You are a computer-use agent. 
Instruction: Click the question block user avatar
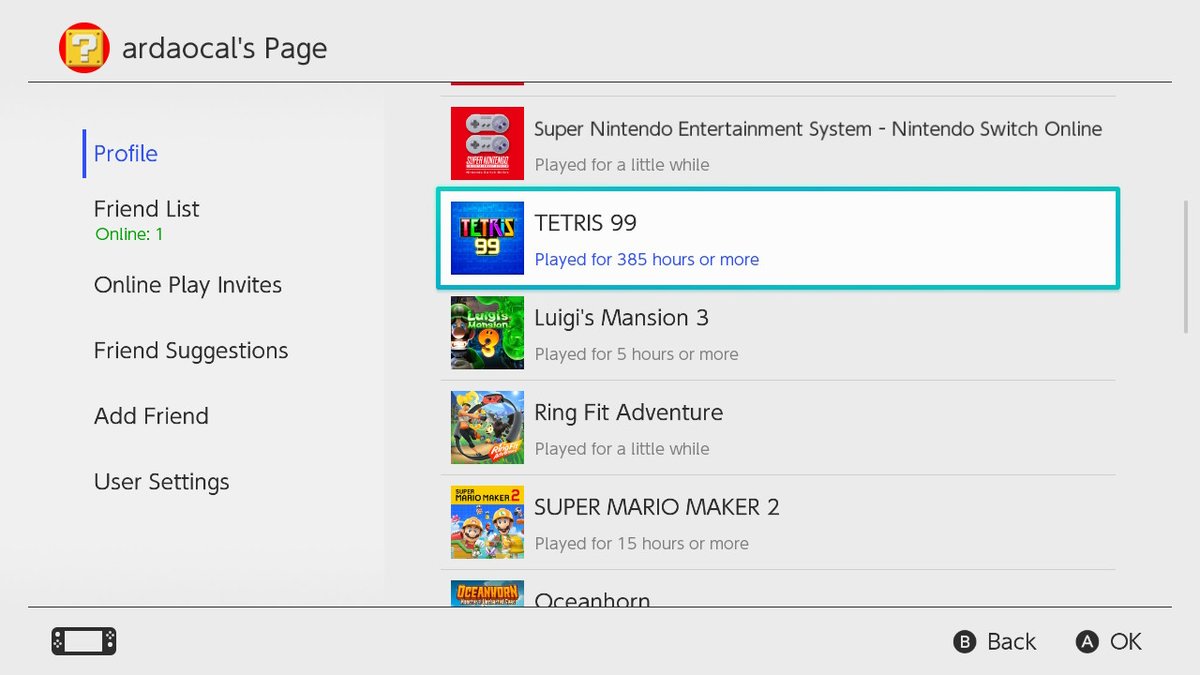[84, 48]
